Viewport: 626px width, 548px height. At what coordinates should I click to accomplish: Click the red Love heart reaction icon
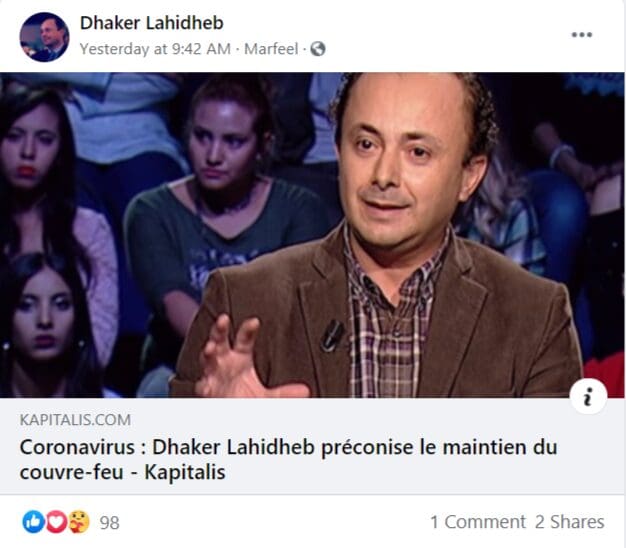[x=56, y=521]
